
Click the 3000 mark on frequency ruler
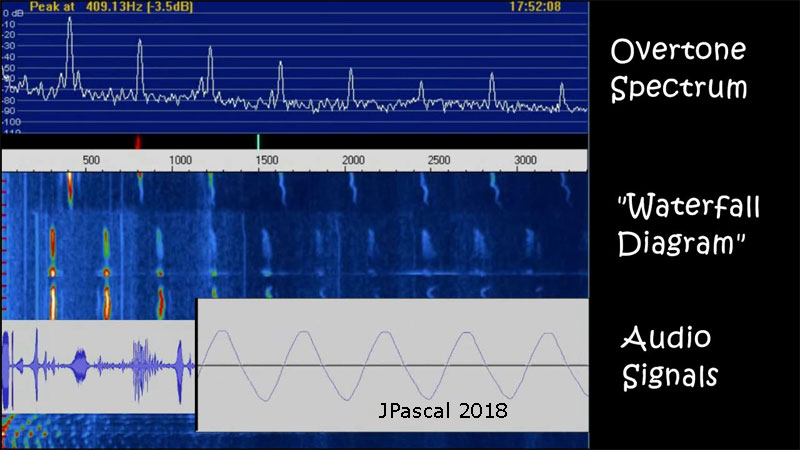526,160
